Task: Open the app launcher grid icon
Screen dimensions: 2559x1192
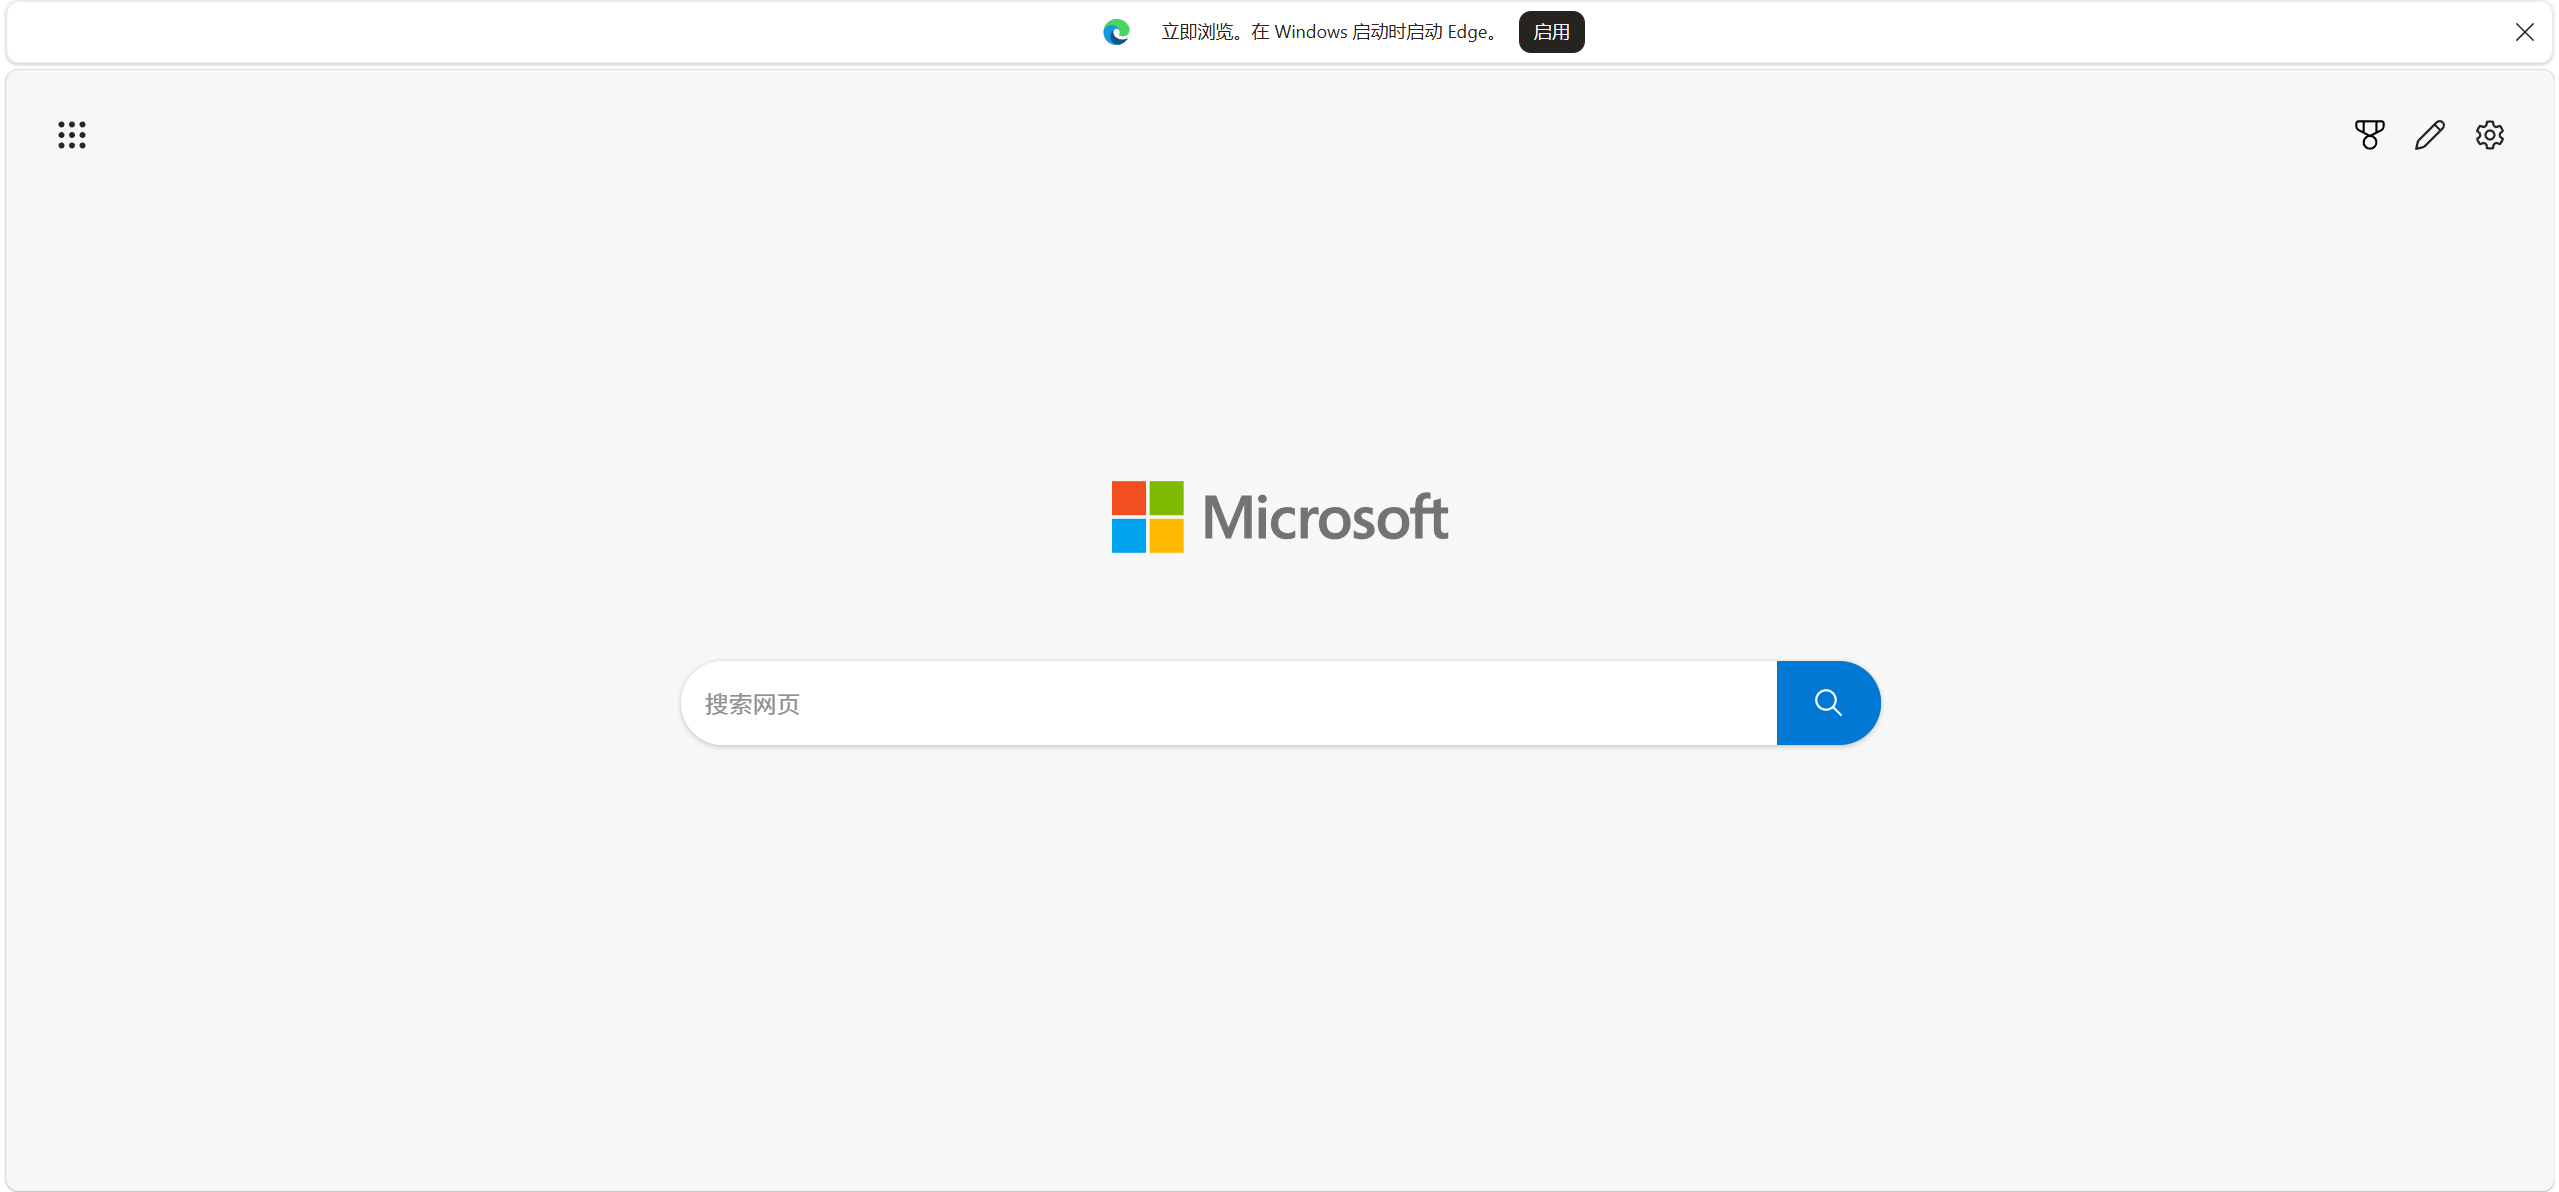Action: 72,135
